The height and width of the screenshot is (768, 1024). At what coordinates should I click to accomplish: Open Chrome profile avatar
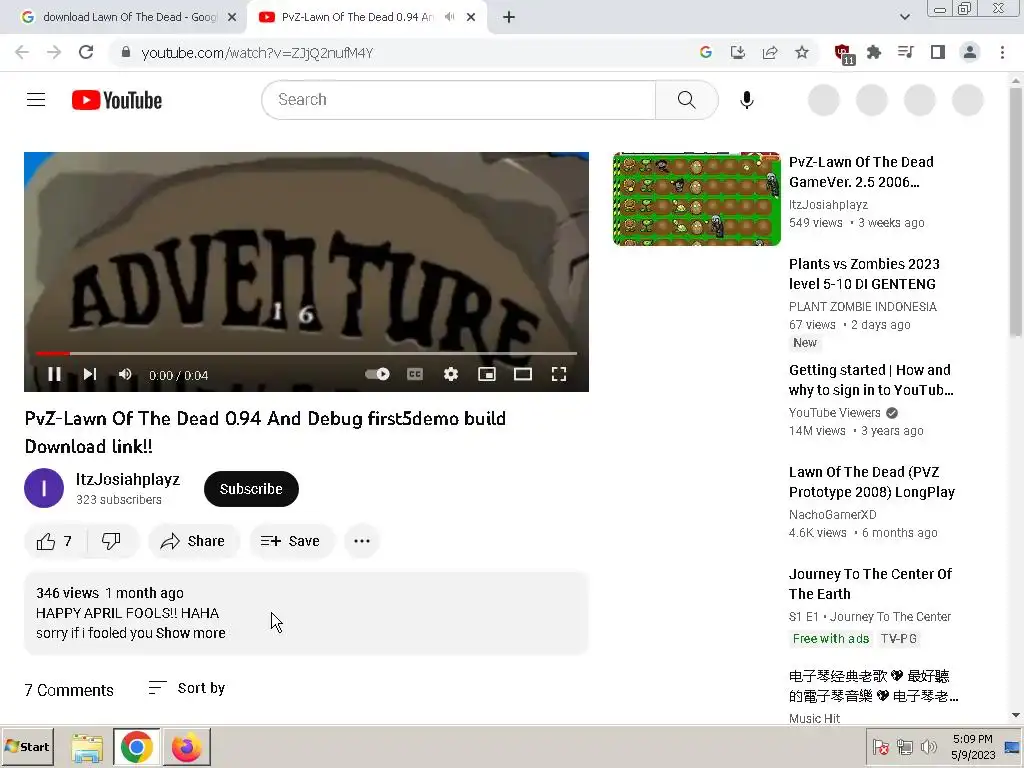pyautogui.click(x=970, y=52)
